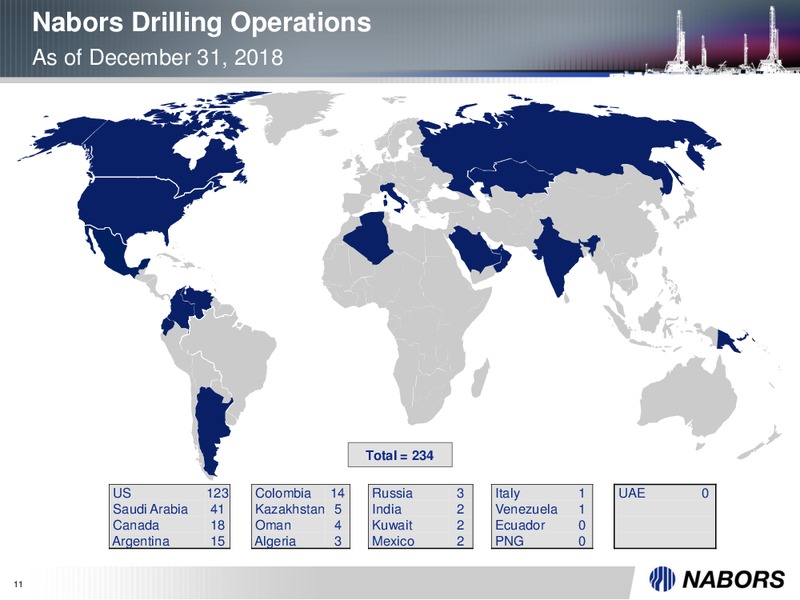This screenshot has width=800, height=600.
Task: Click Saudi Arabia on the world map
Action: click(x=472, y=250)
